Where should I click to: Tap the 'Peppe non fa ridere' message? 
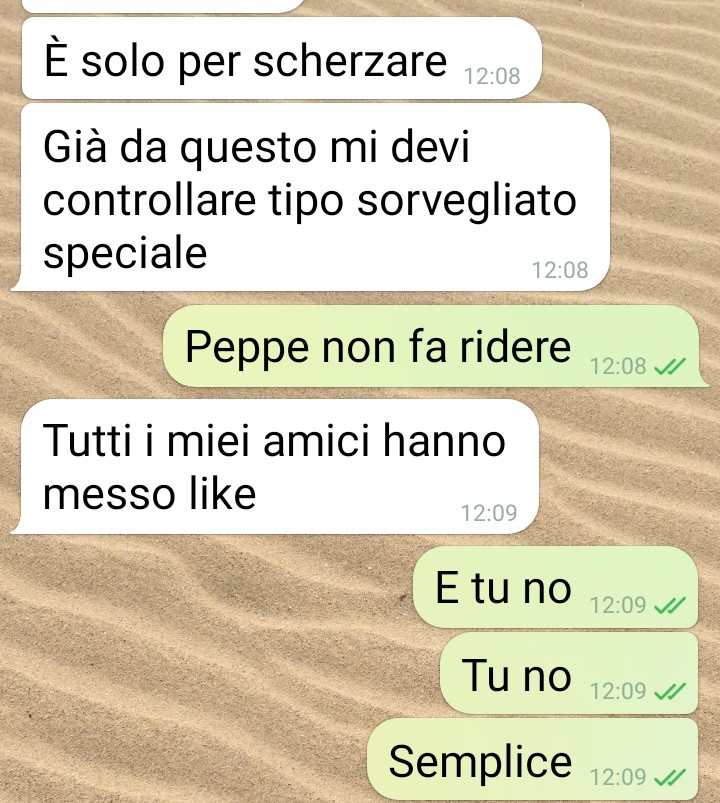point(435,346)
